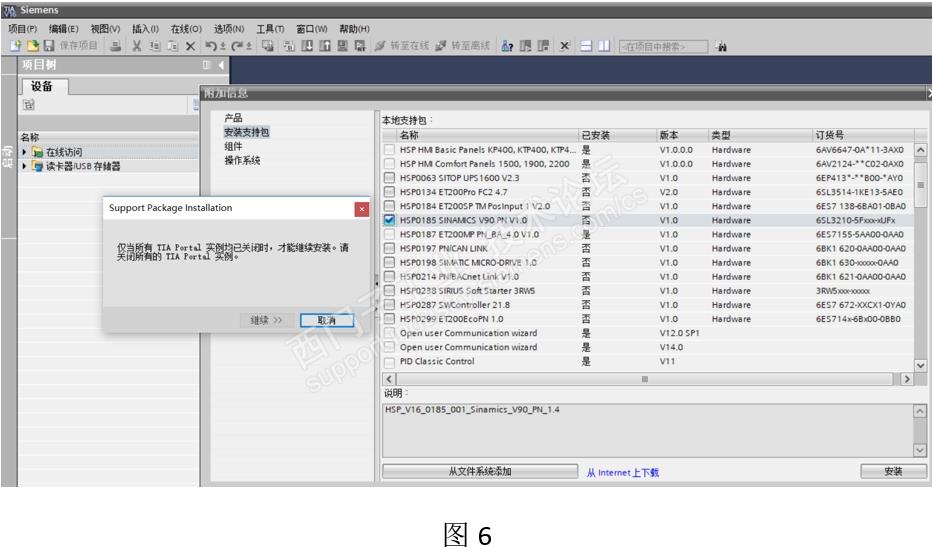Image resolution: width=933 pixels, height=547 pixels.
Task: Open the 帮助(H) menu
Action: click(355, 29)
